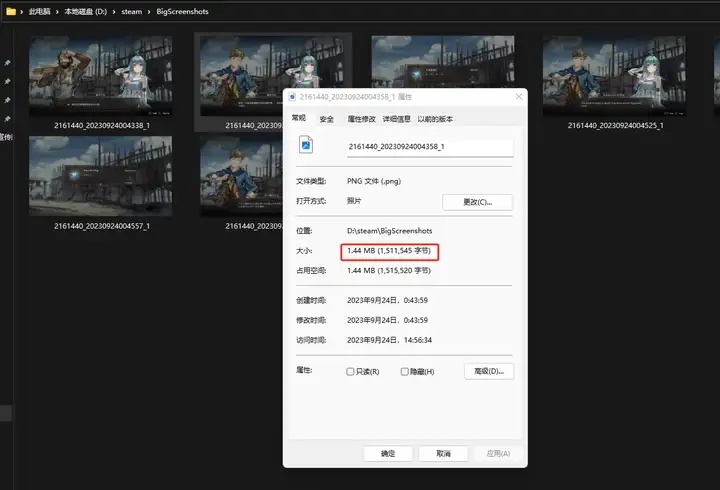The height and width of the screenshot is (490, 720).
Task: Click the file name field in the properties dialog
Action: tap(429, 146)
